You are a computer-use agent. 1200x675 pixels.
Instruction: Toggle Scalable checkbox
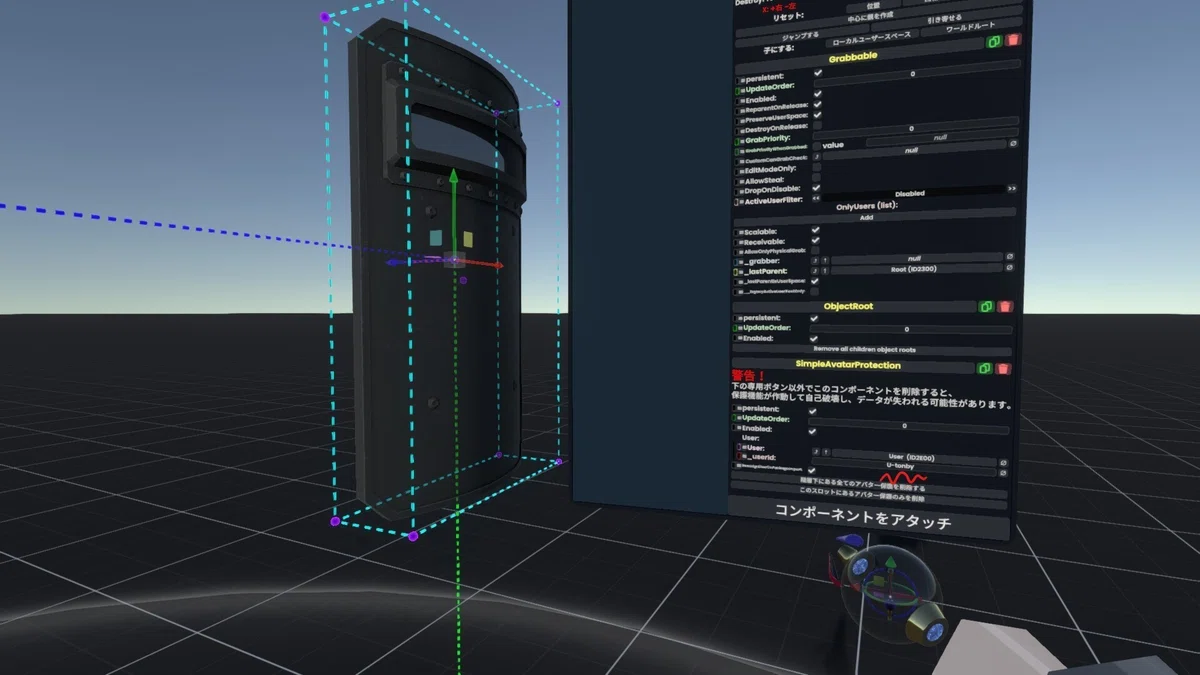coord(816,230)
